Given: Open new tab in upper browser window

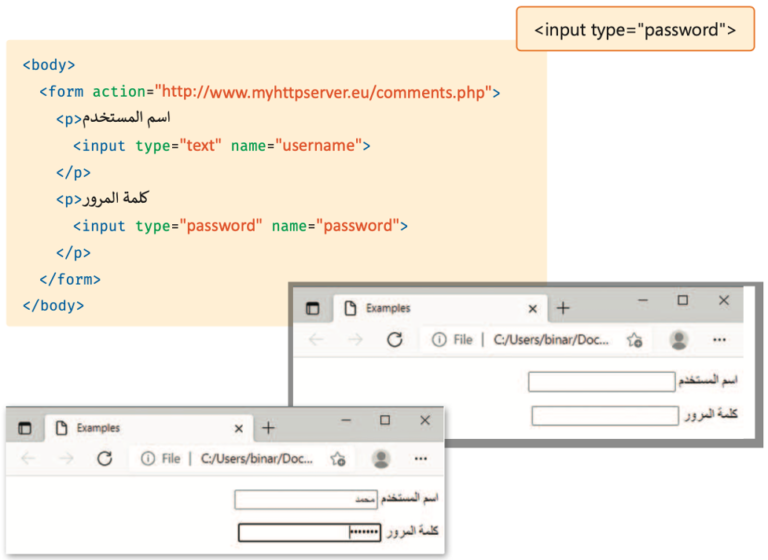Looking at the screenshot, I should (x=563, y=308).
